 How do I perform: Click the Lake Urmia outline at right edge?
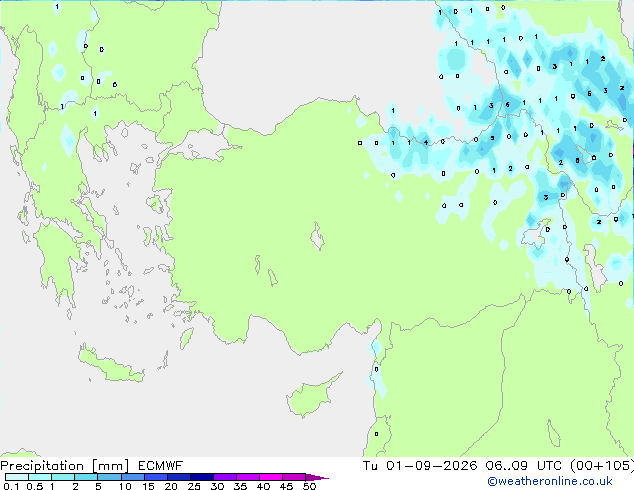coord(595,265)
